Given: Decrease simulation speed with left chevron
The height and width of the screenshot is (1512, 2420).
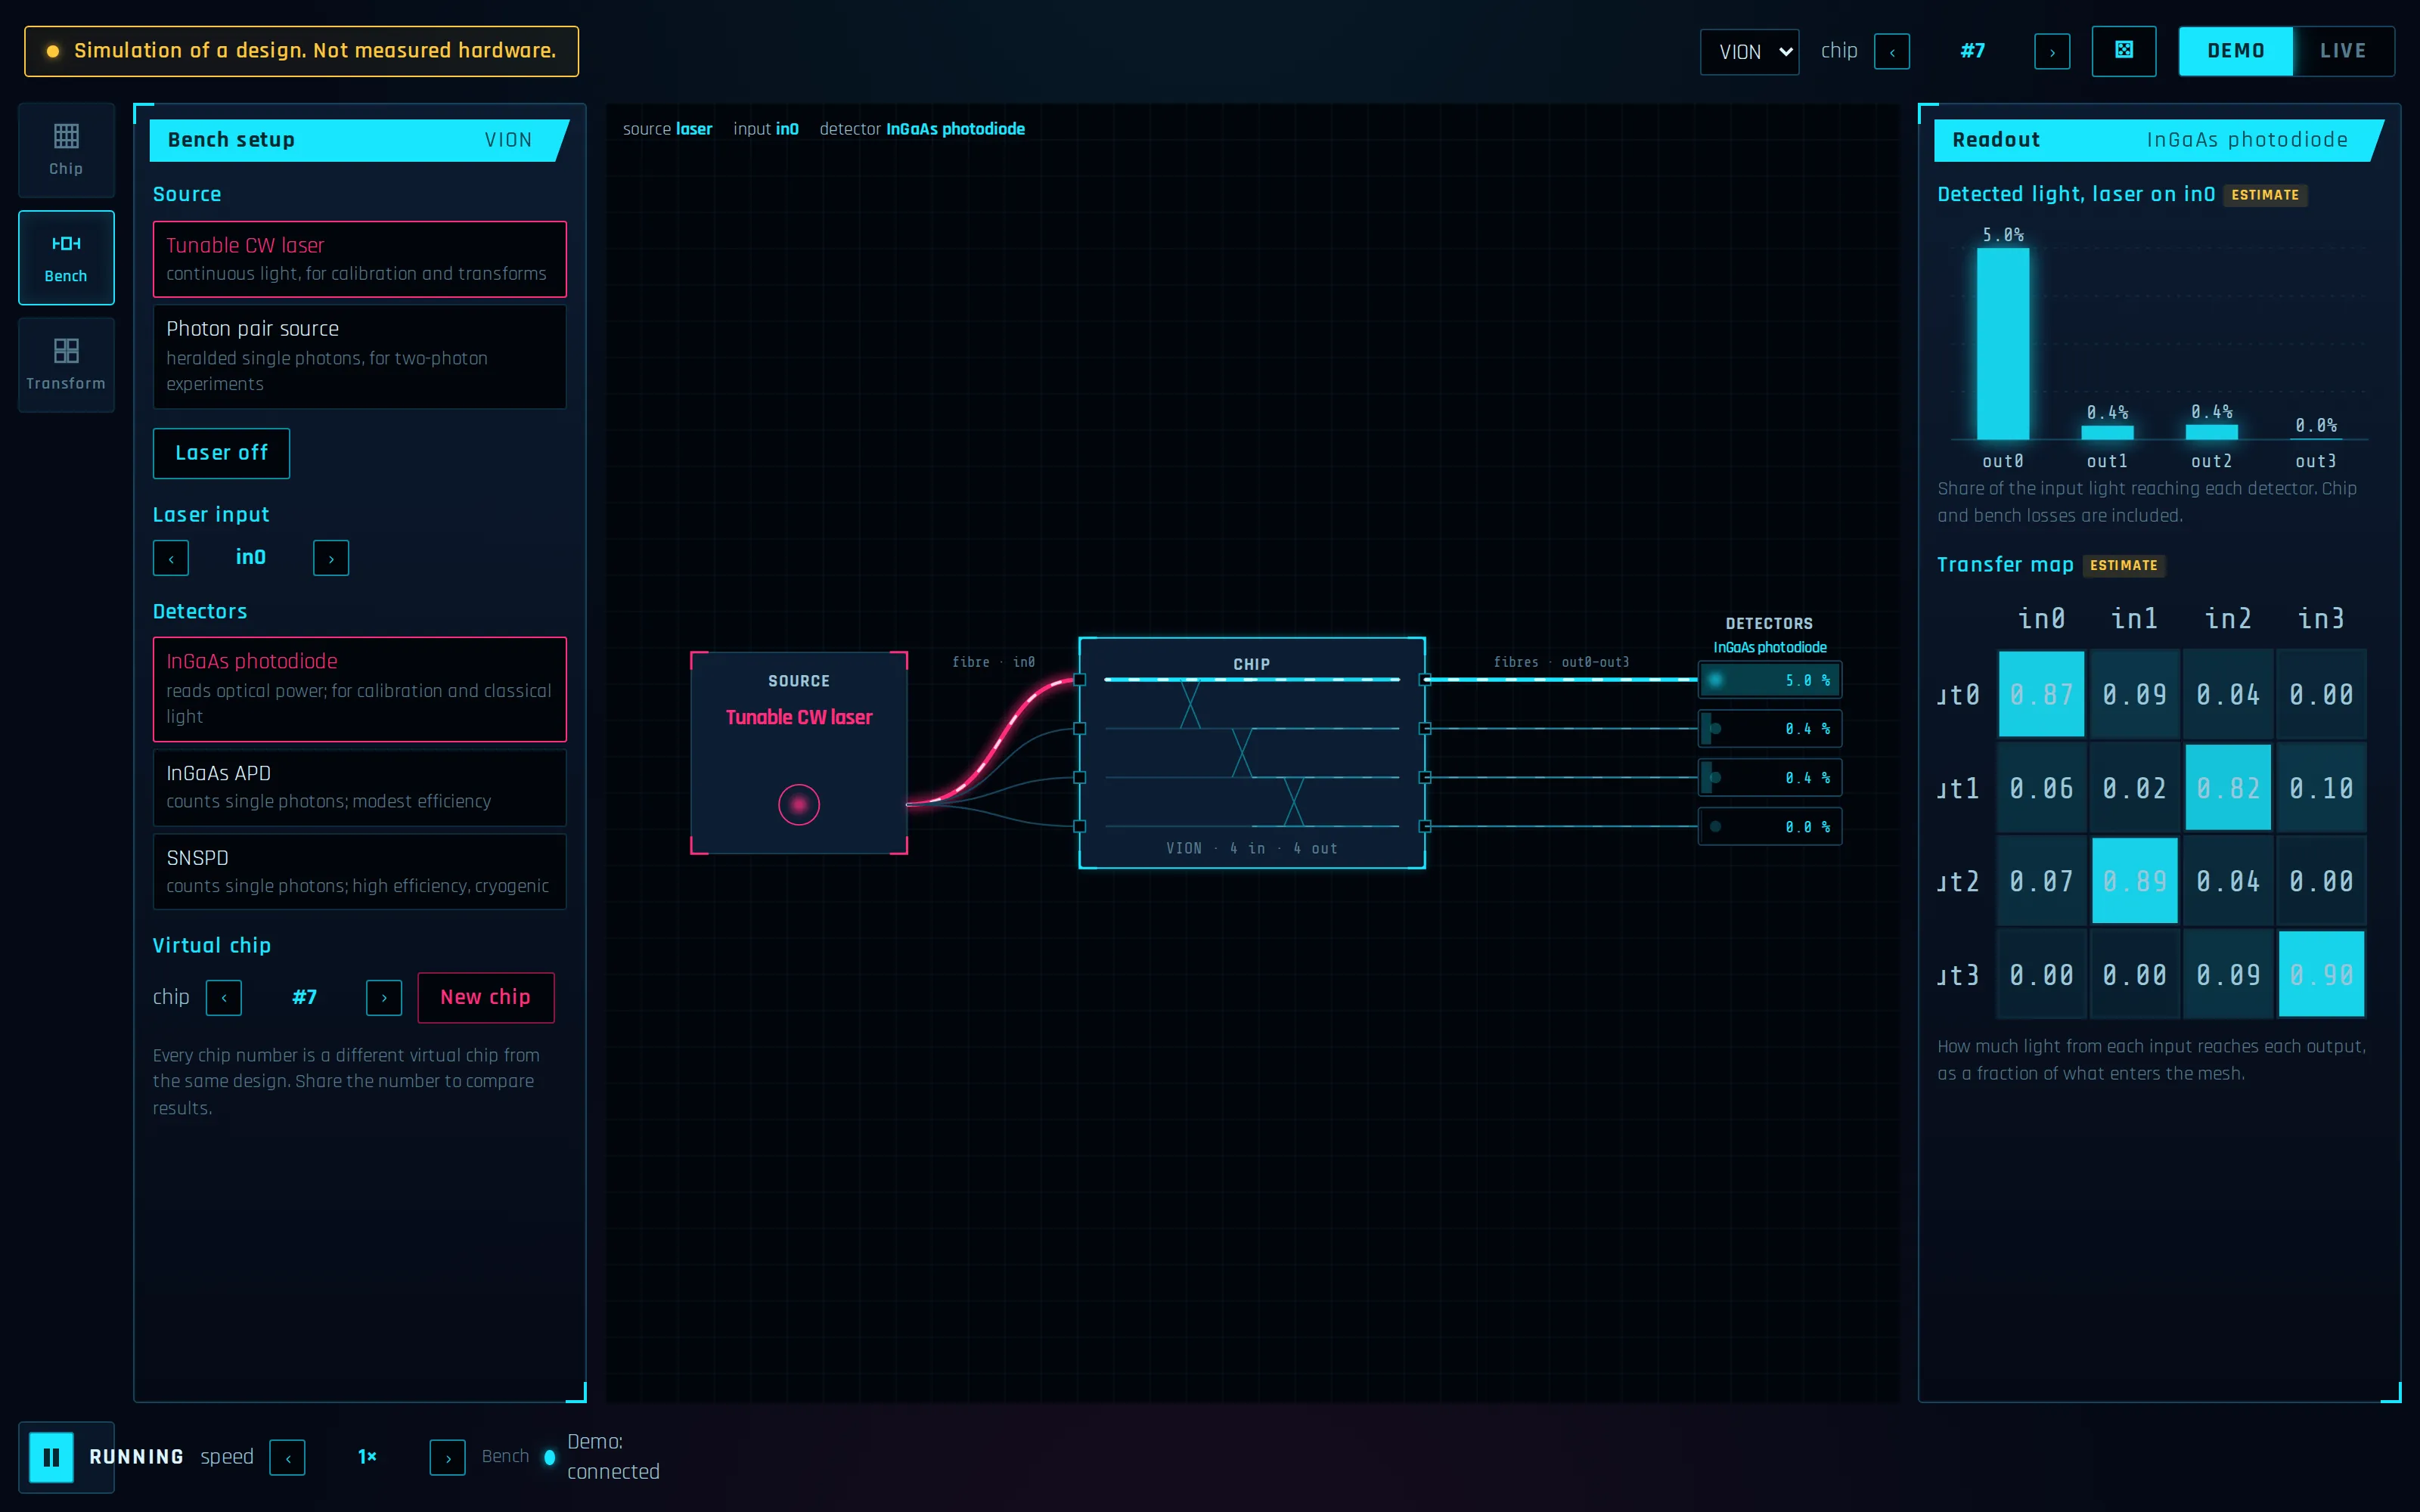Looking at the screenshot, I should pos(288,1458).
